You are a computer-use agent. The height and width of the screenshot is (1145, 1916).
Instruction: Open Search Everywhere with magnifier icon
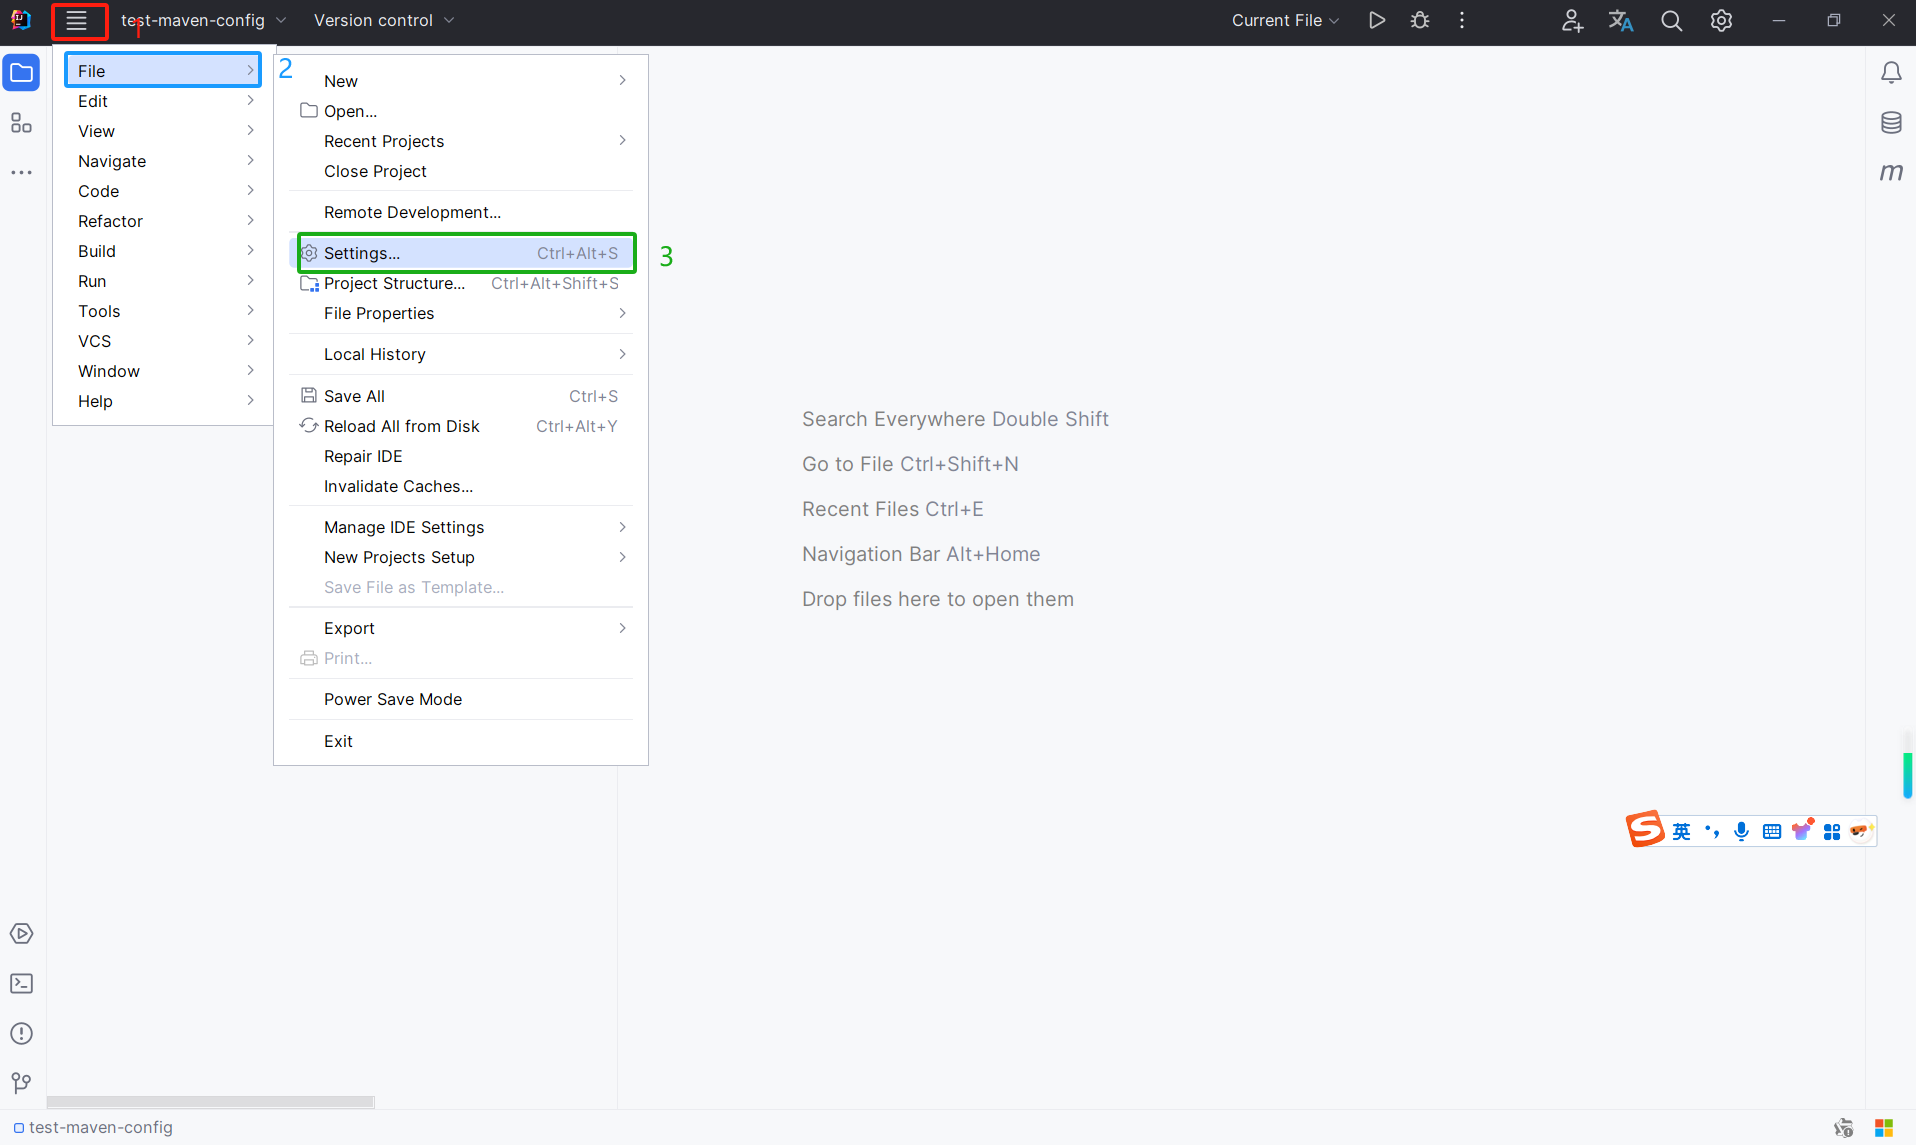(1671, 20)
